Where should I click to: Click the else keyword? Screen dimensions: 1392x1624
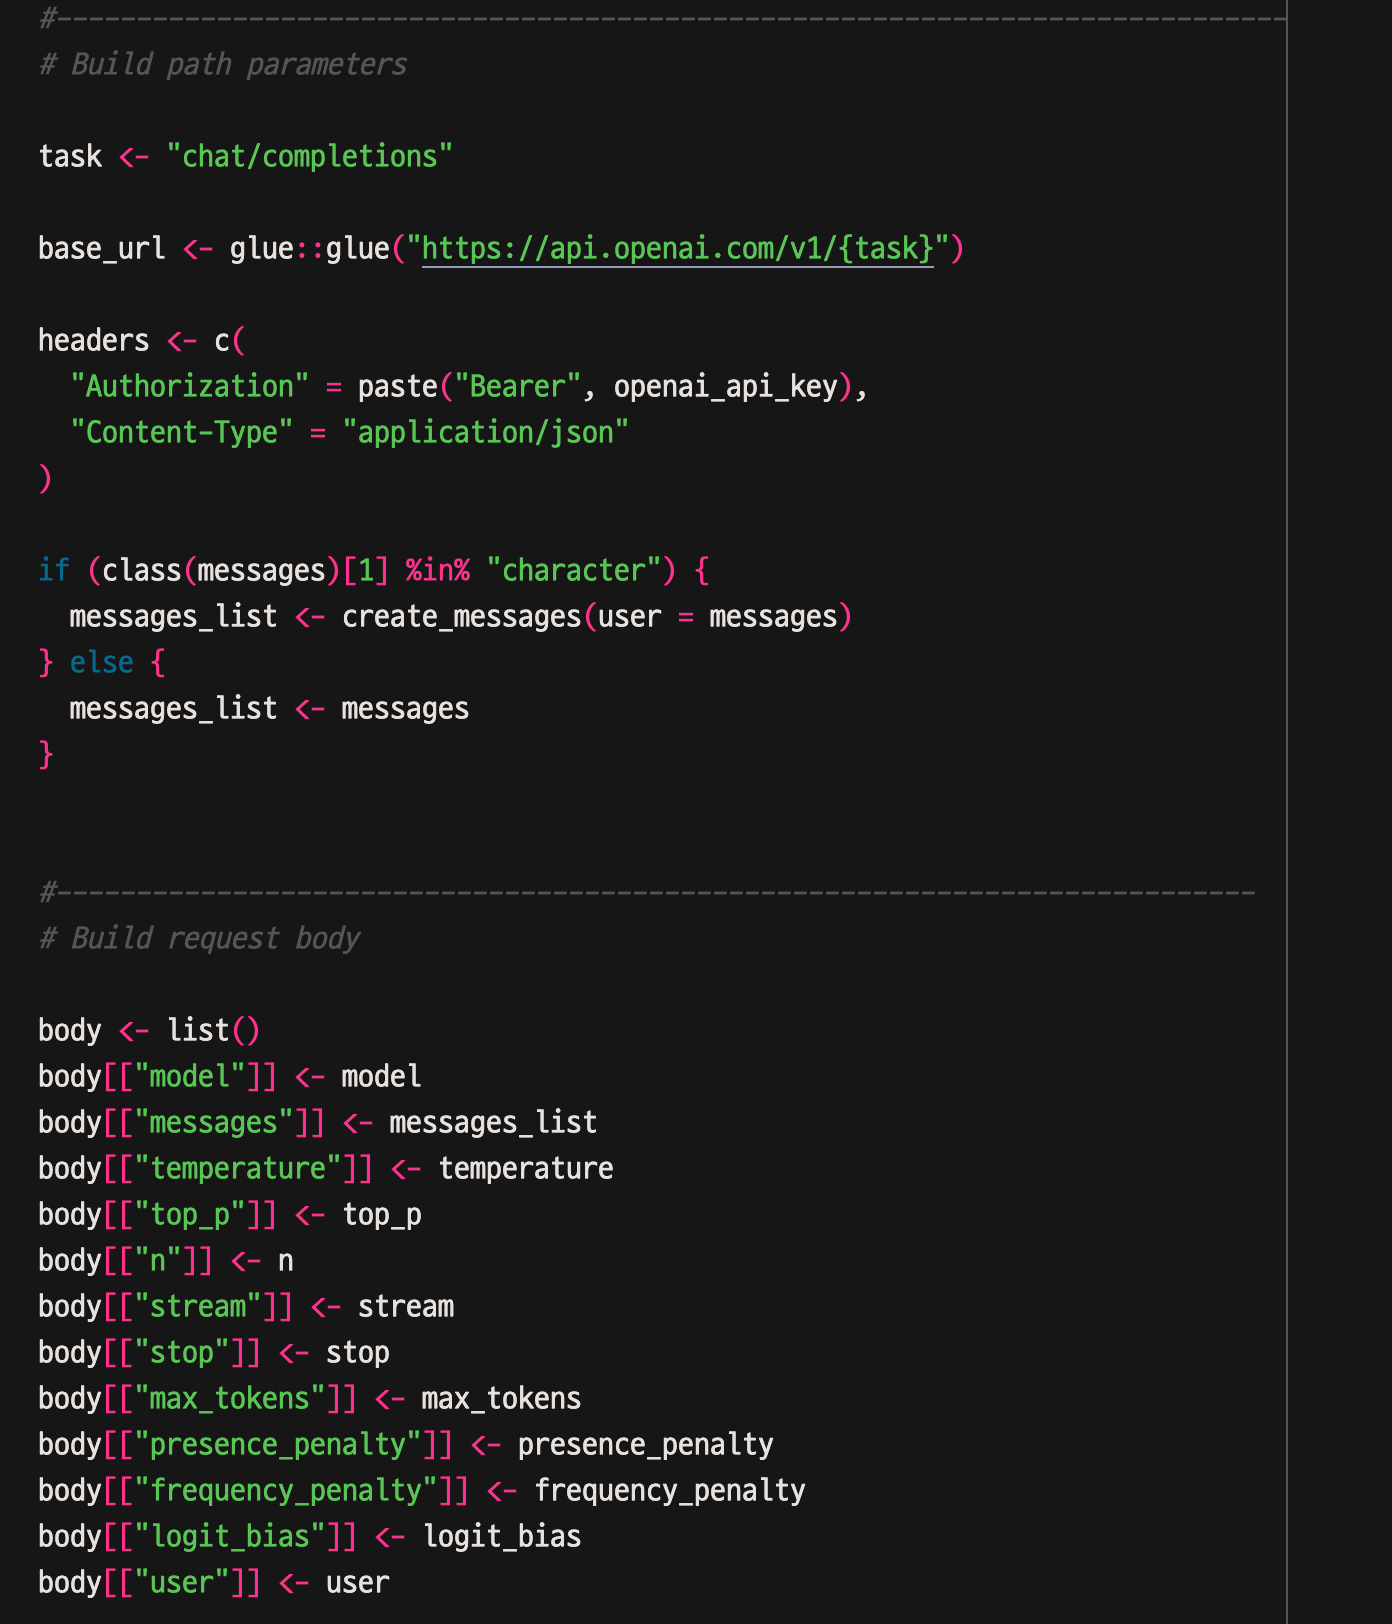(x=101, y=662)
